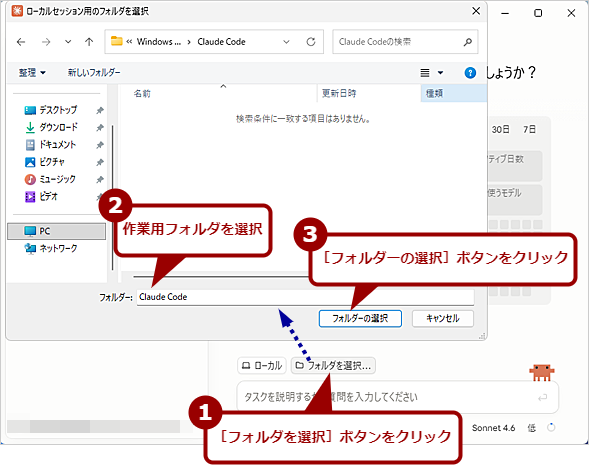Click the pin icon beside ピクチャ

click(x=100, y=162)
